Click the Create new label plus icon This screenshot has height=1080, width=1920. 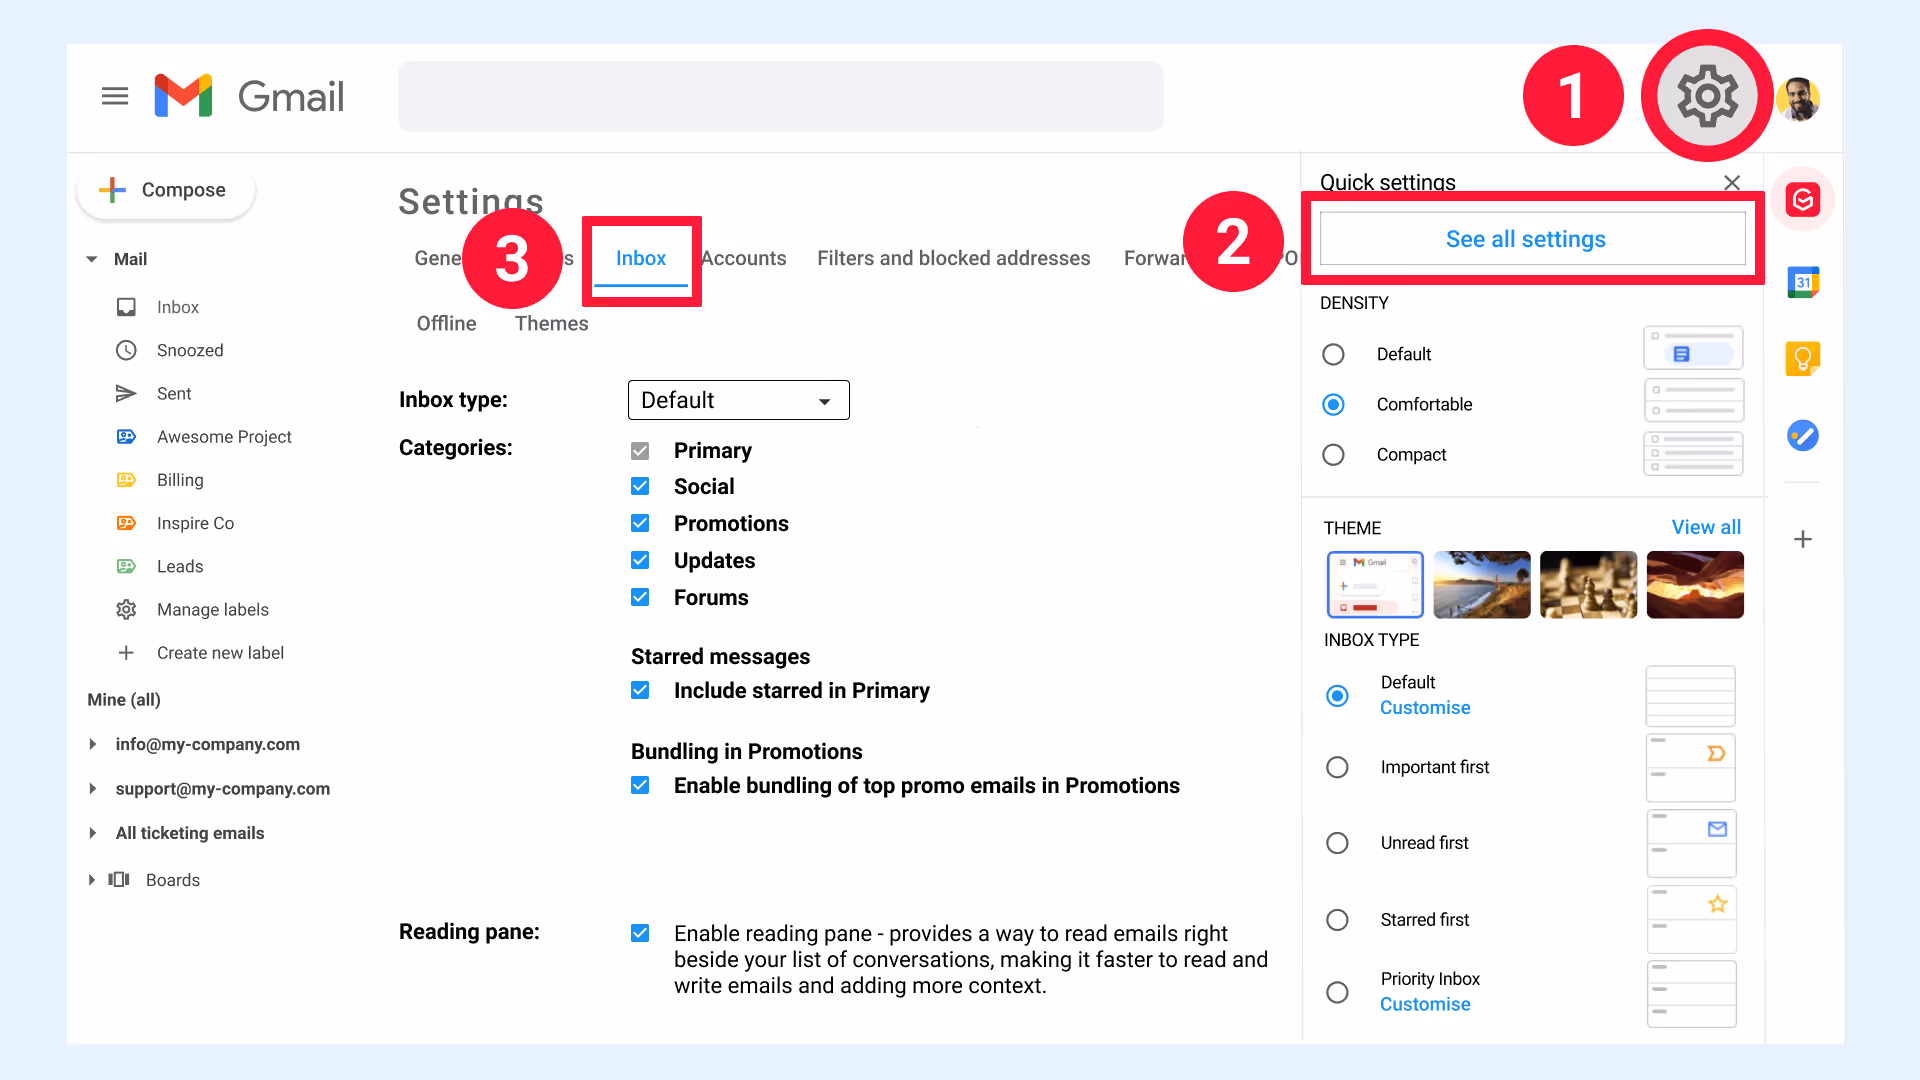(x=126, y=653)
